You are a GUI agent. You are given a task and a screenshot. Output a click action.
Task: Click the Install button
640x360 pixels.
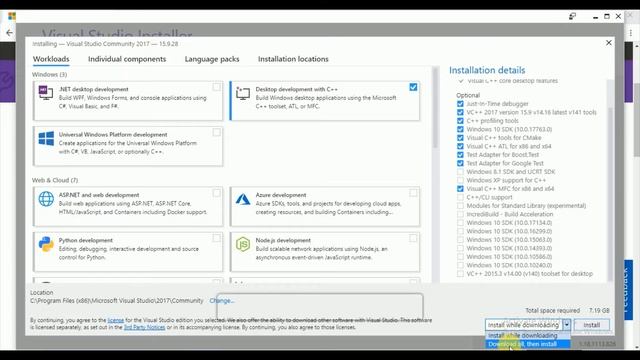[591, 325]
